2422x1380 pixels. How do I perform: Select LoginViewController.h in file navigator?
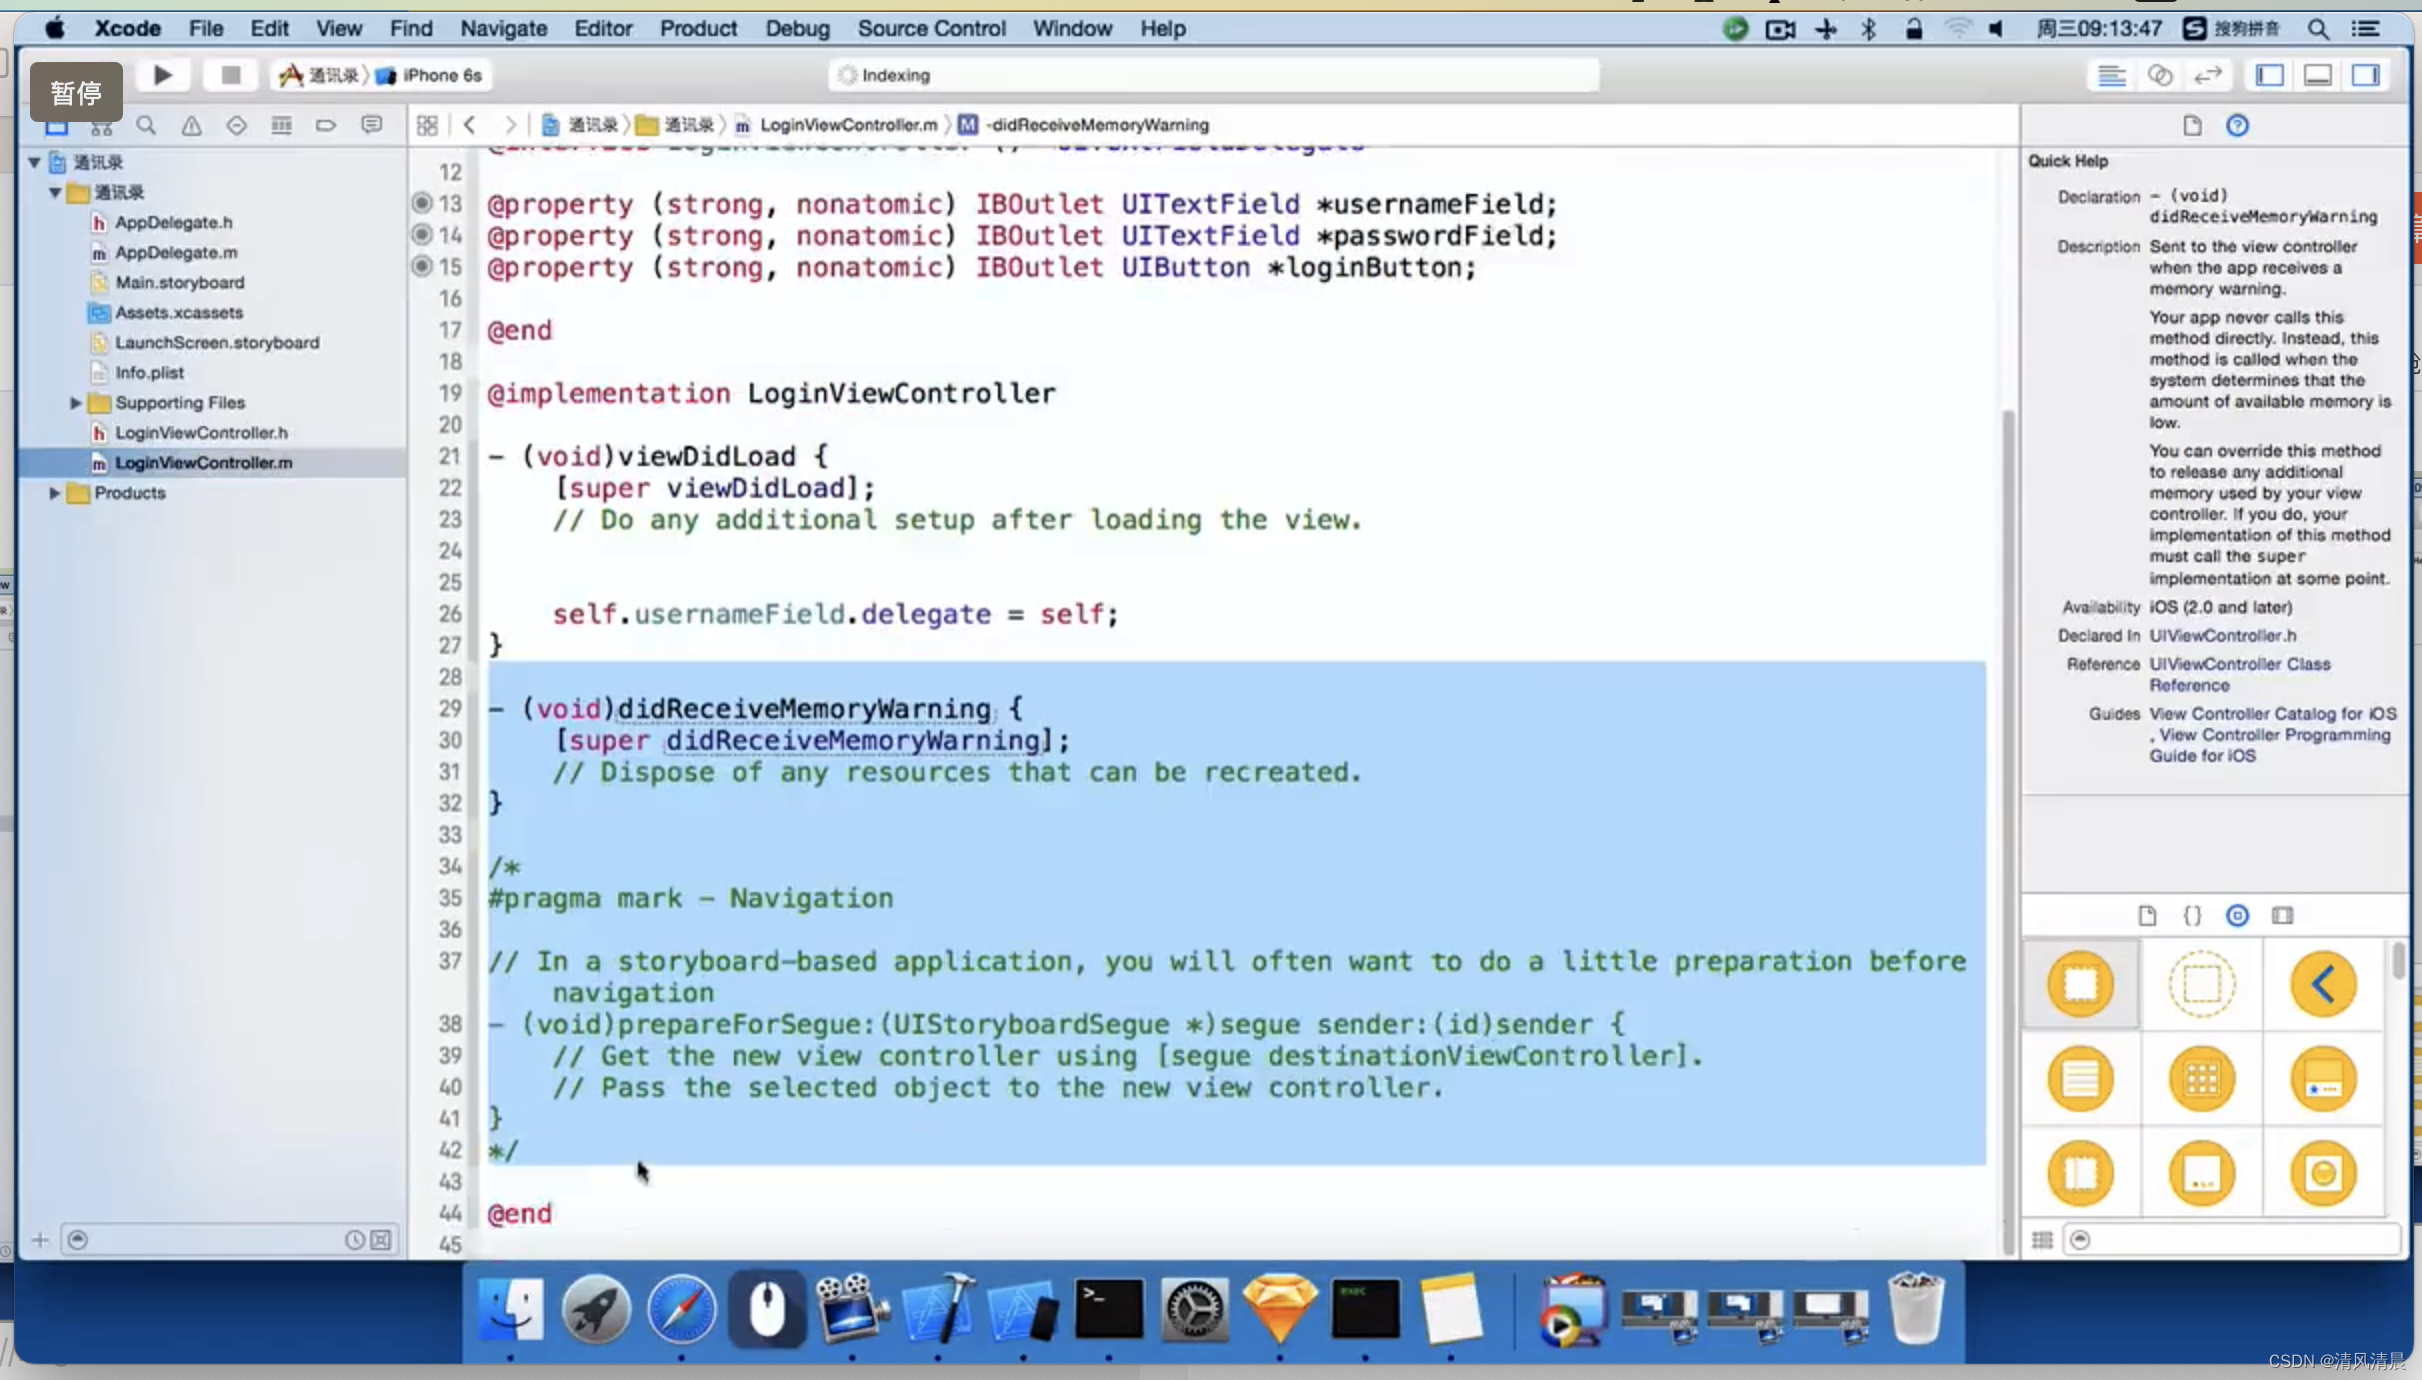click(x=201, y=432)
